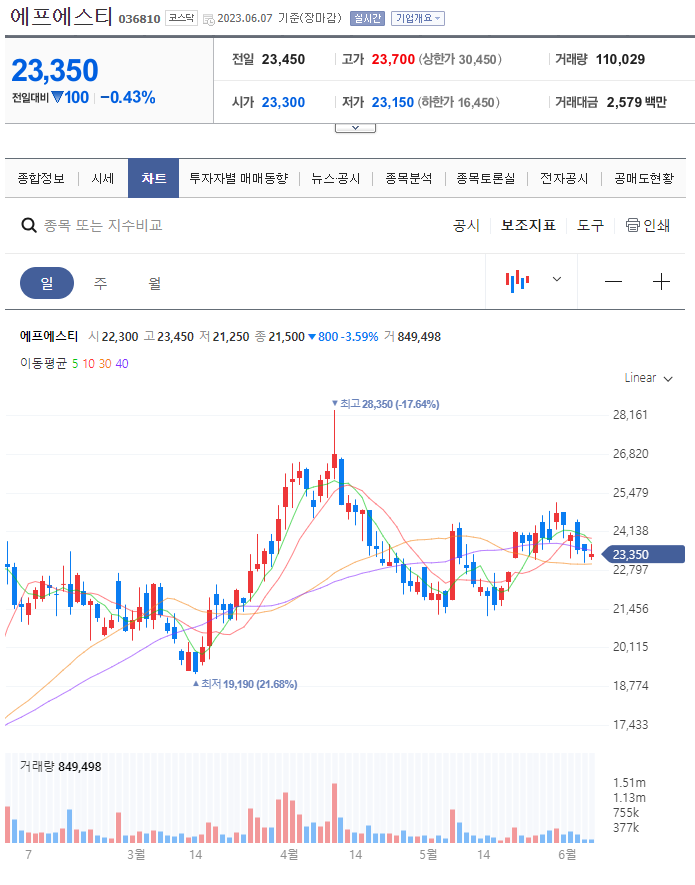Viewport: 695px width, 885px height.
Task: Click the 이동평균 label
Action: 43,363
